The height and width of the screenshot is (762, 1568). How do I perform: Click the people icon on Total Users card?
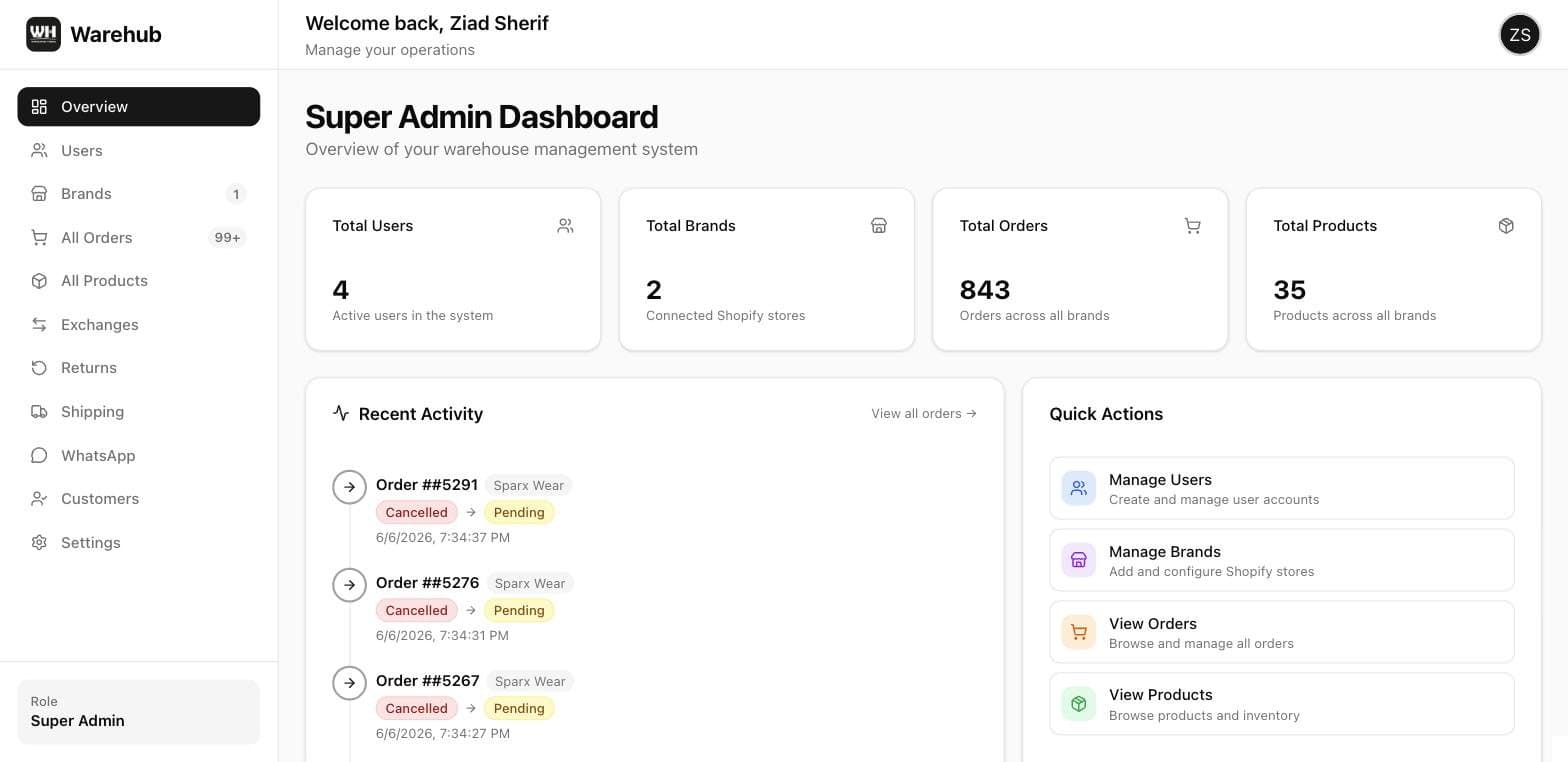click(565, 226)
